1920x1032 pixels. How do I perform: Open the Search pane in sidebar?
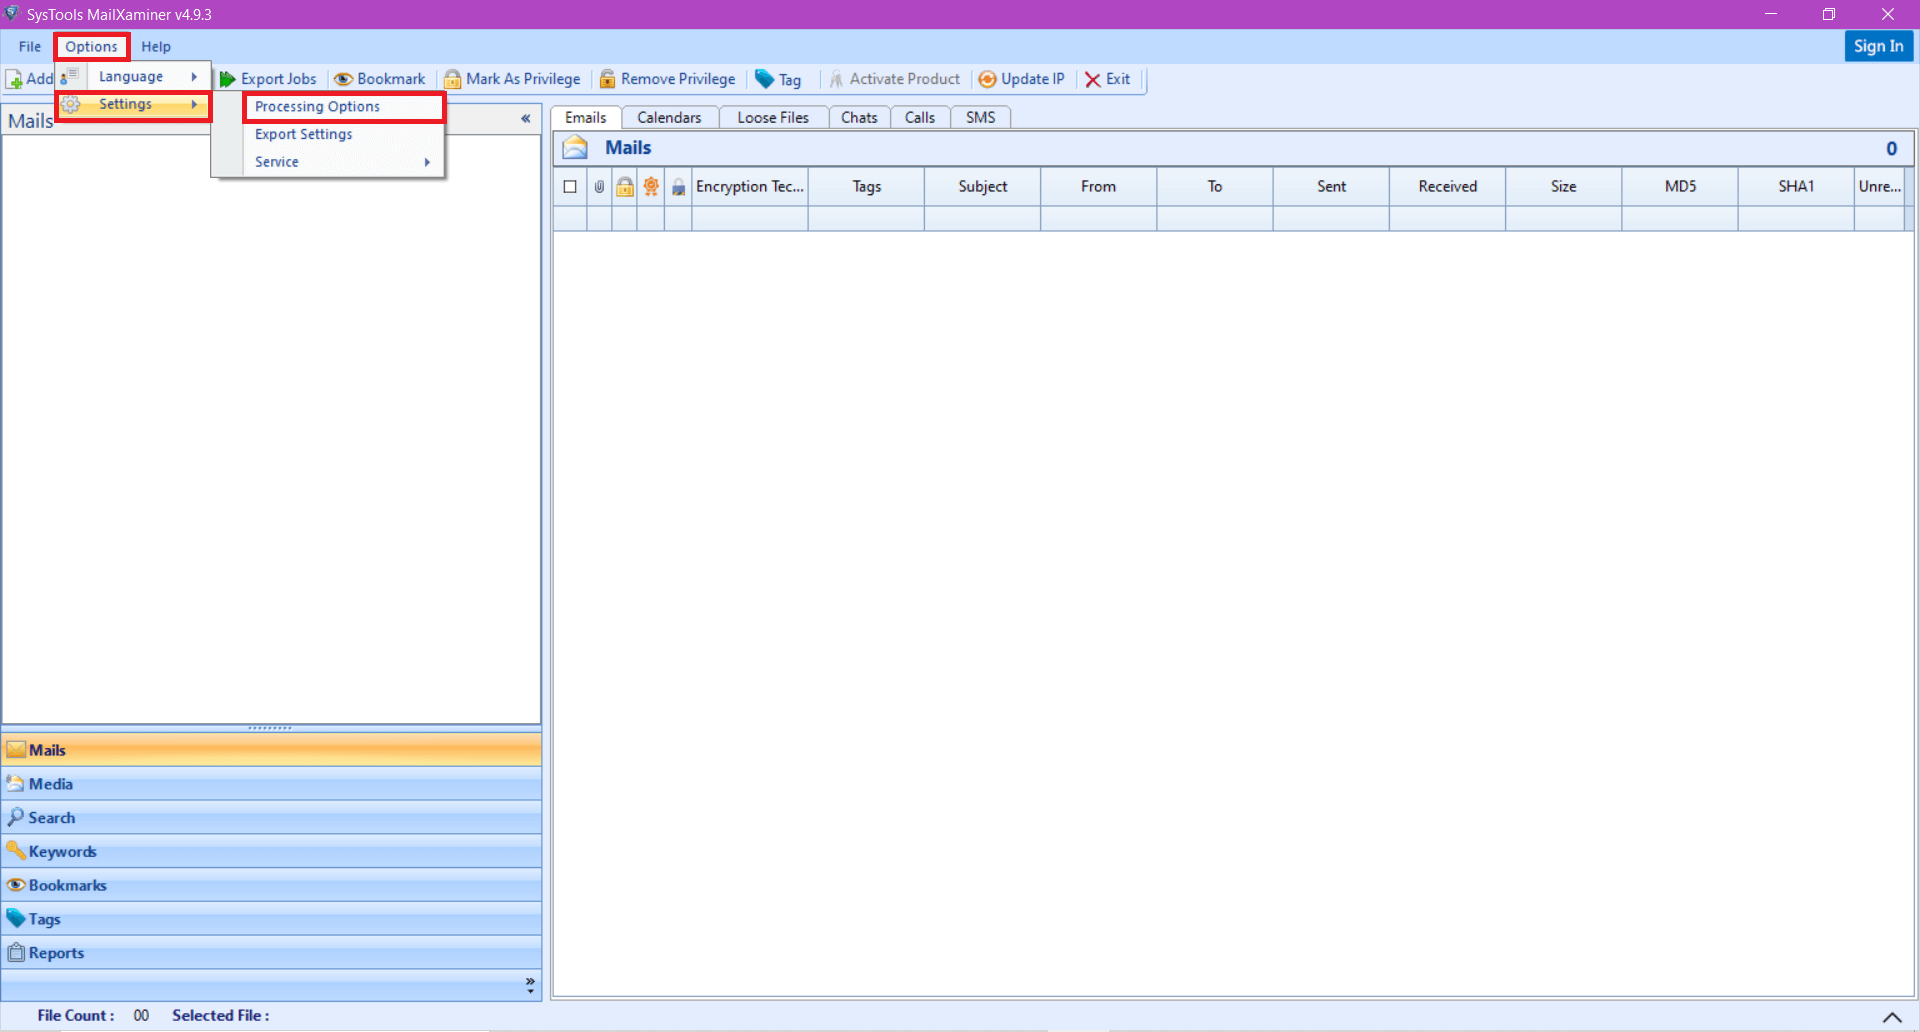[x=52, y=818]
